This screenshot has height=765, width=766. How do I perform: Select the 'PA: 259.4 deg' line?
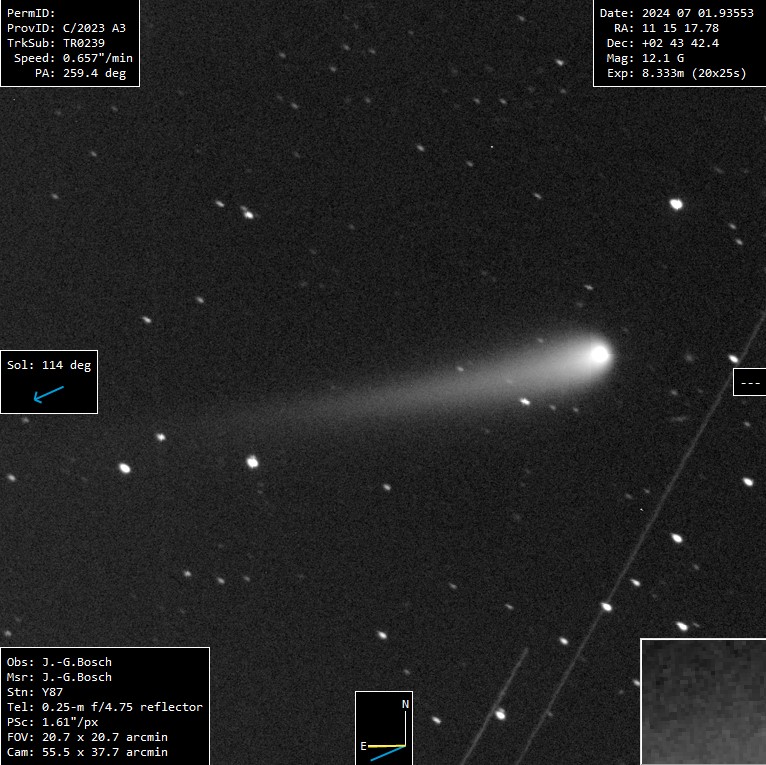point(81,73)
